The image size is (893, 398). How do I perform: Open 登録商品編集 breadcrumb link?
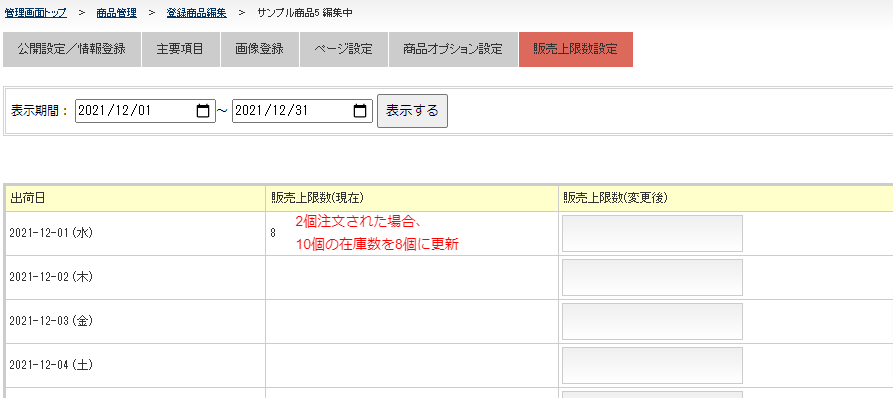point(196,13)
